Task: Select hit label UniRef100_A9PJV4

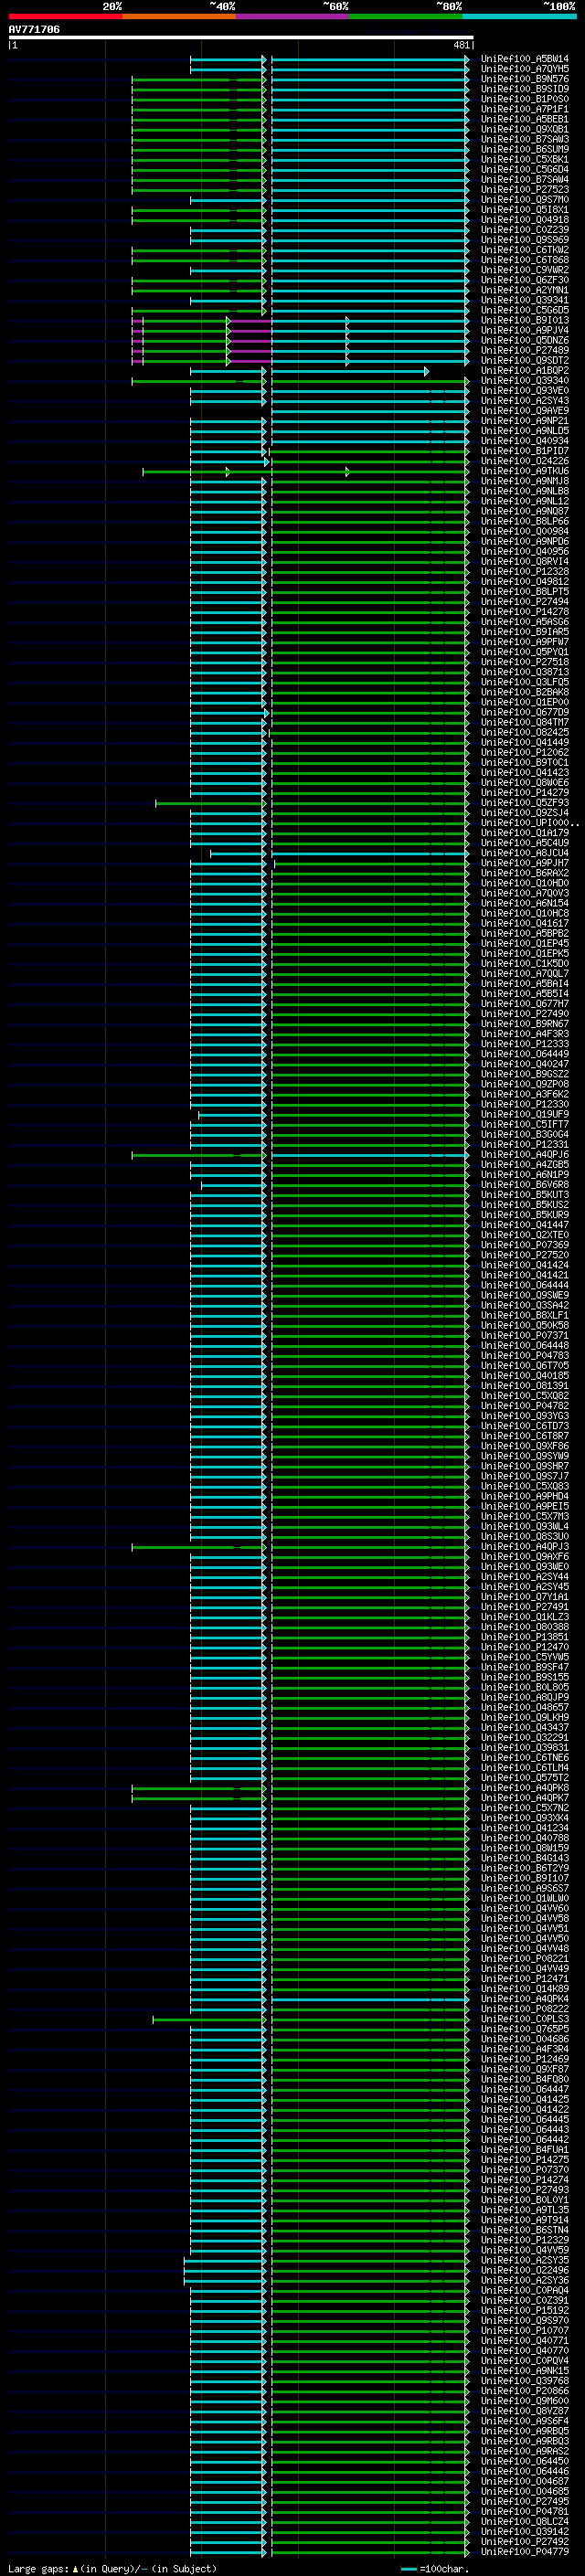Action: click(x=525, y=330)
